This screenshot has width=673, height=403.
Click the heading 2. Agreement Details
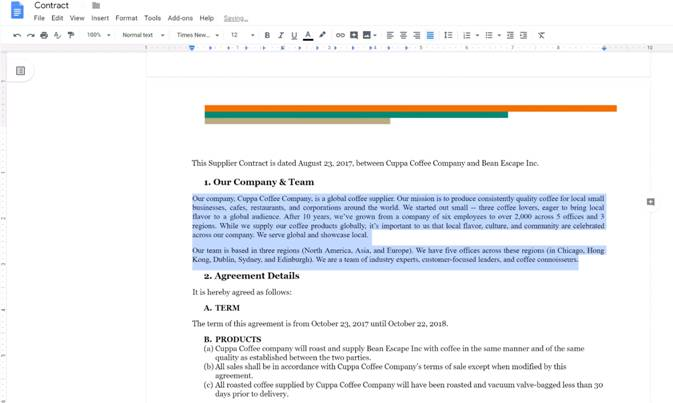click(252, 276)
